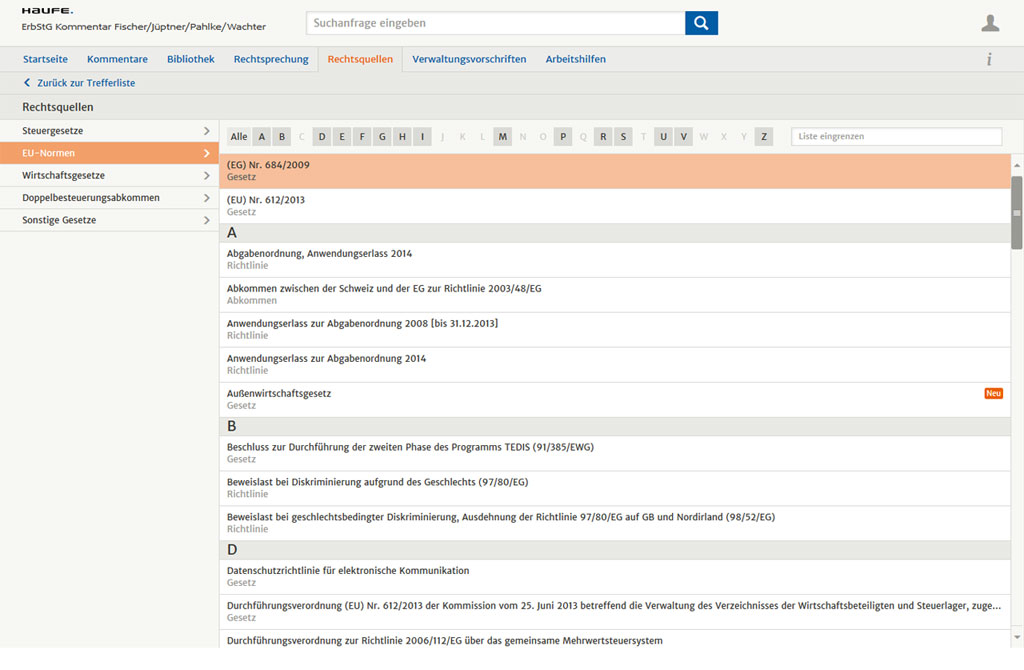Expand Sonstige Gesetze chevron

point(206,220)
